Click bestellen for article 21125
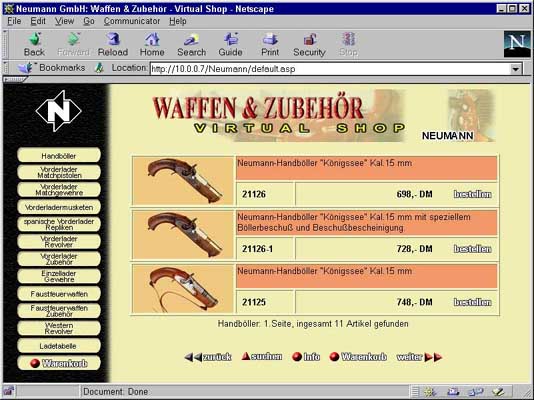Image resolution: width=534 pixels, height=400 pixels. (x=472, y=302)
